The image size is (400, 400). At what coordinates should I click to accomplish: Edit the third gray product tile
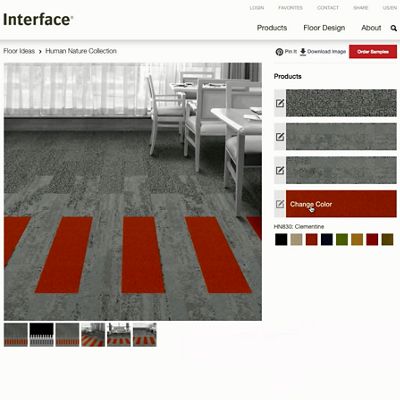280,170
